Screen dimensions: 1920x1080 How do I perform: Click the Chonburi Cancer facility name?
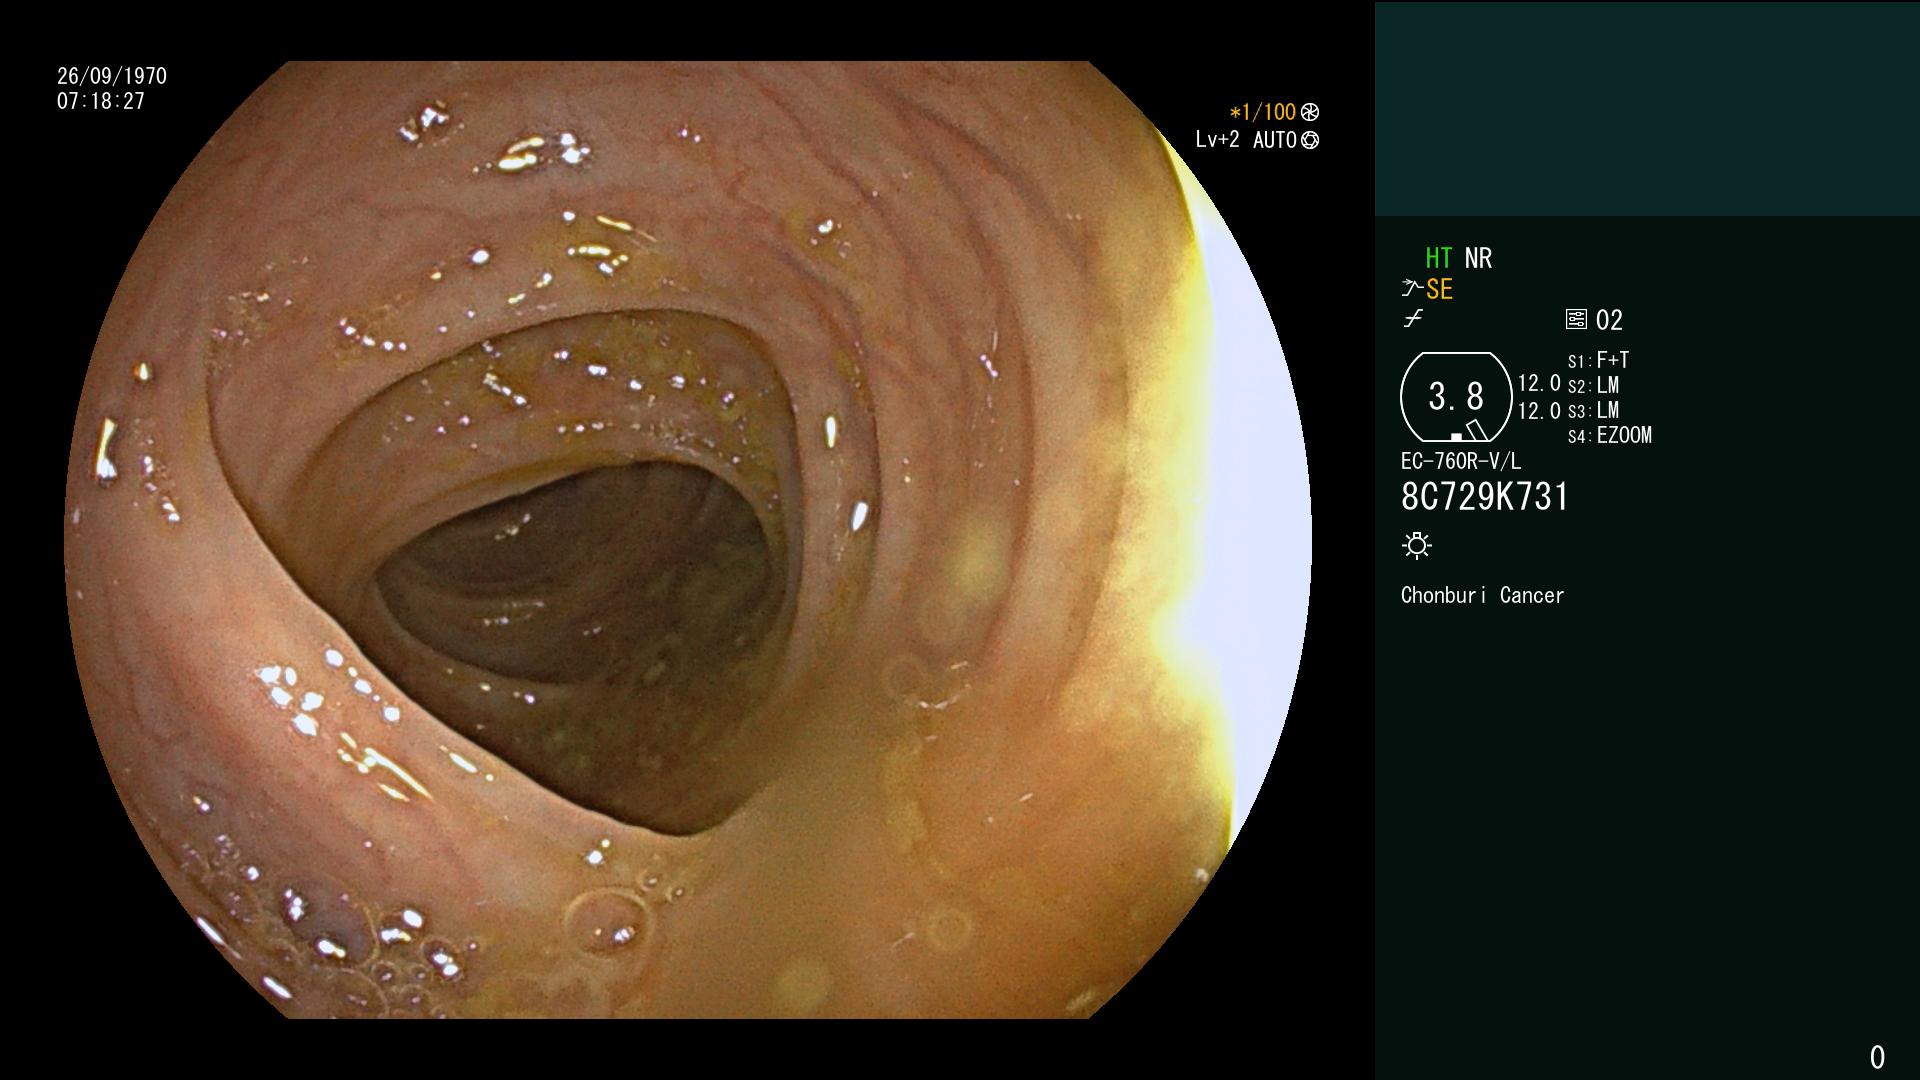pyautogui.click(x=1482, y=595)
